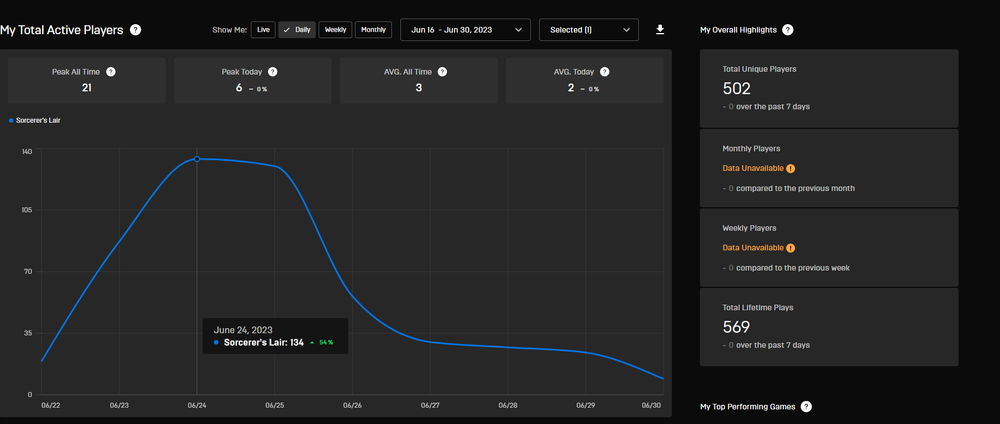The height and width of the screenshot is (424, 1000).
Task: Download the active players chart data
Action: pyautogui.click(x=660, y=30)
